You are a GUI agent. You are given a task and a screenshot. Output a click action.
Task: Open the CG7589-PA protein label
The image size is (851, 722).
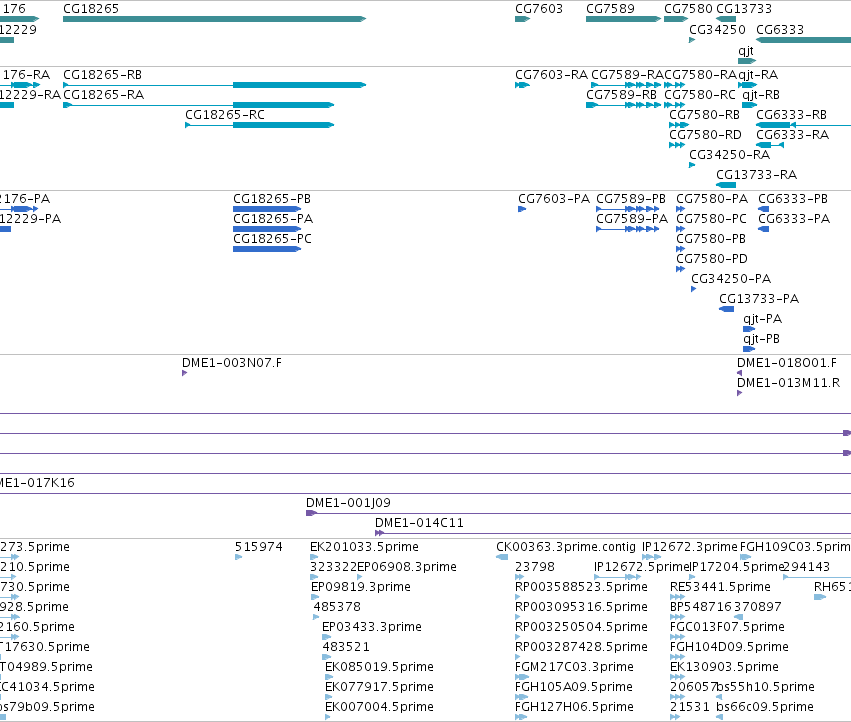pyautogui.click(x=632, y=219)
